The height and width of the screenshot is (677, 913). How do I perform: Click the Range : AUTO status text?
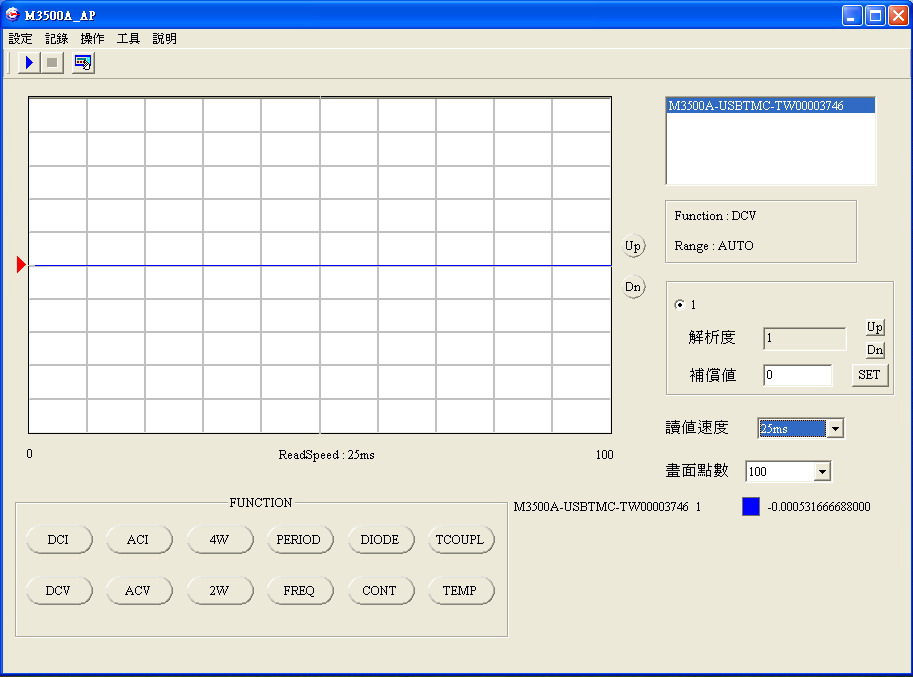pos(714,246)
